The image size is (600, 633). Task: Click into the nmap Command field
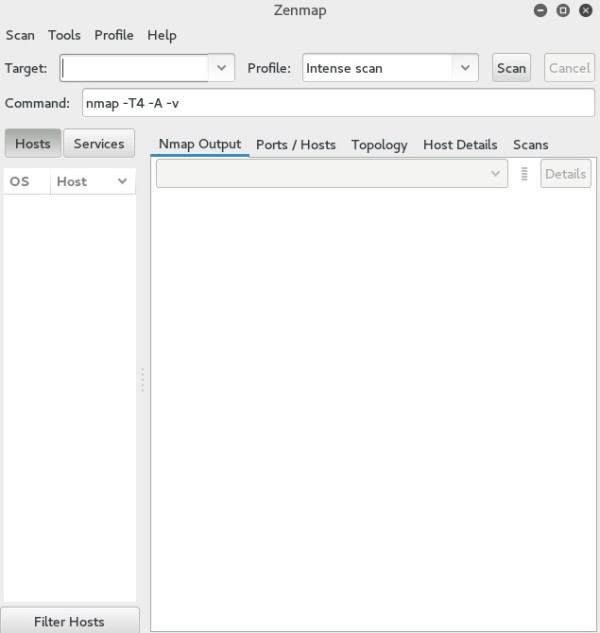[x=338, y=103]
